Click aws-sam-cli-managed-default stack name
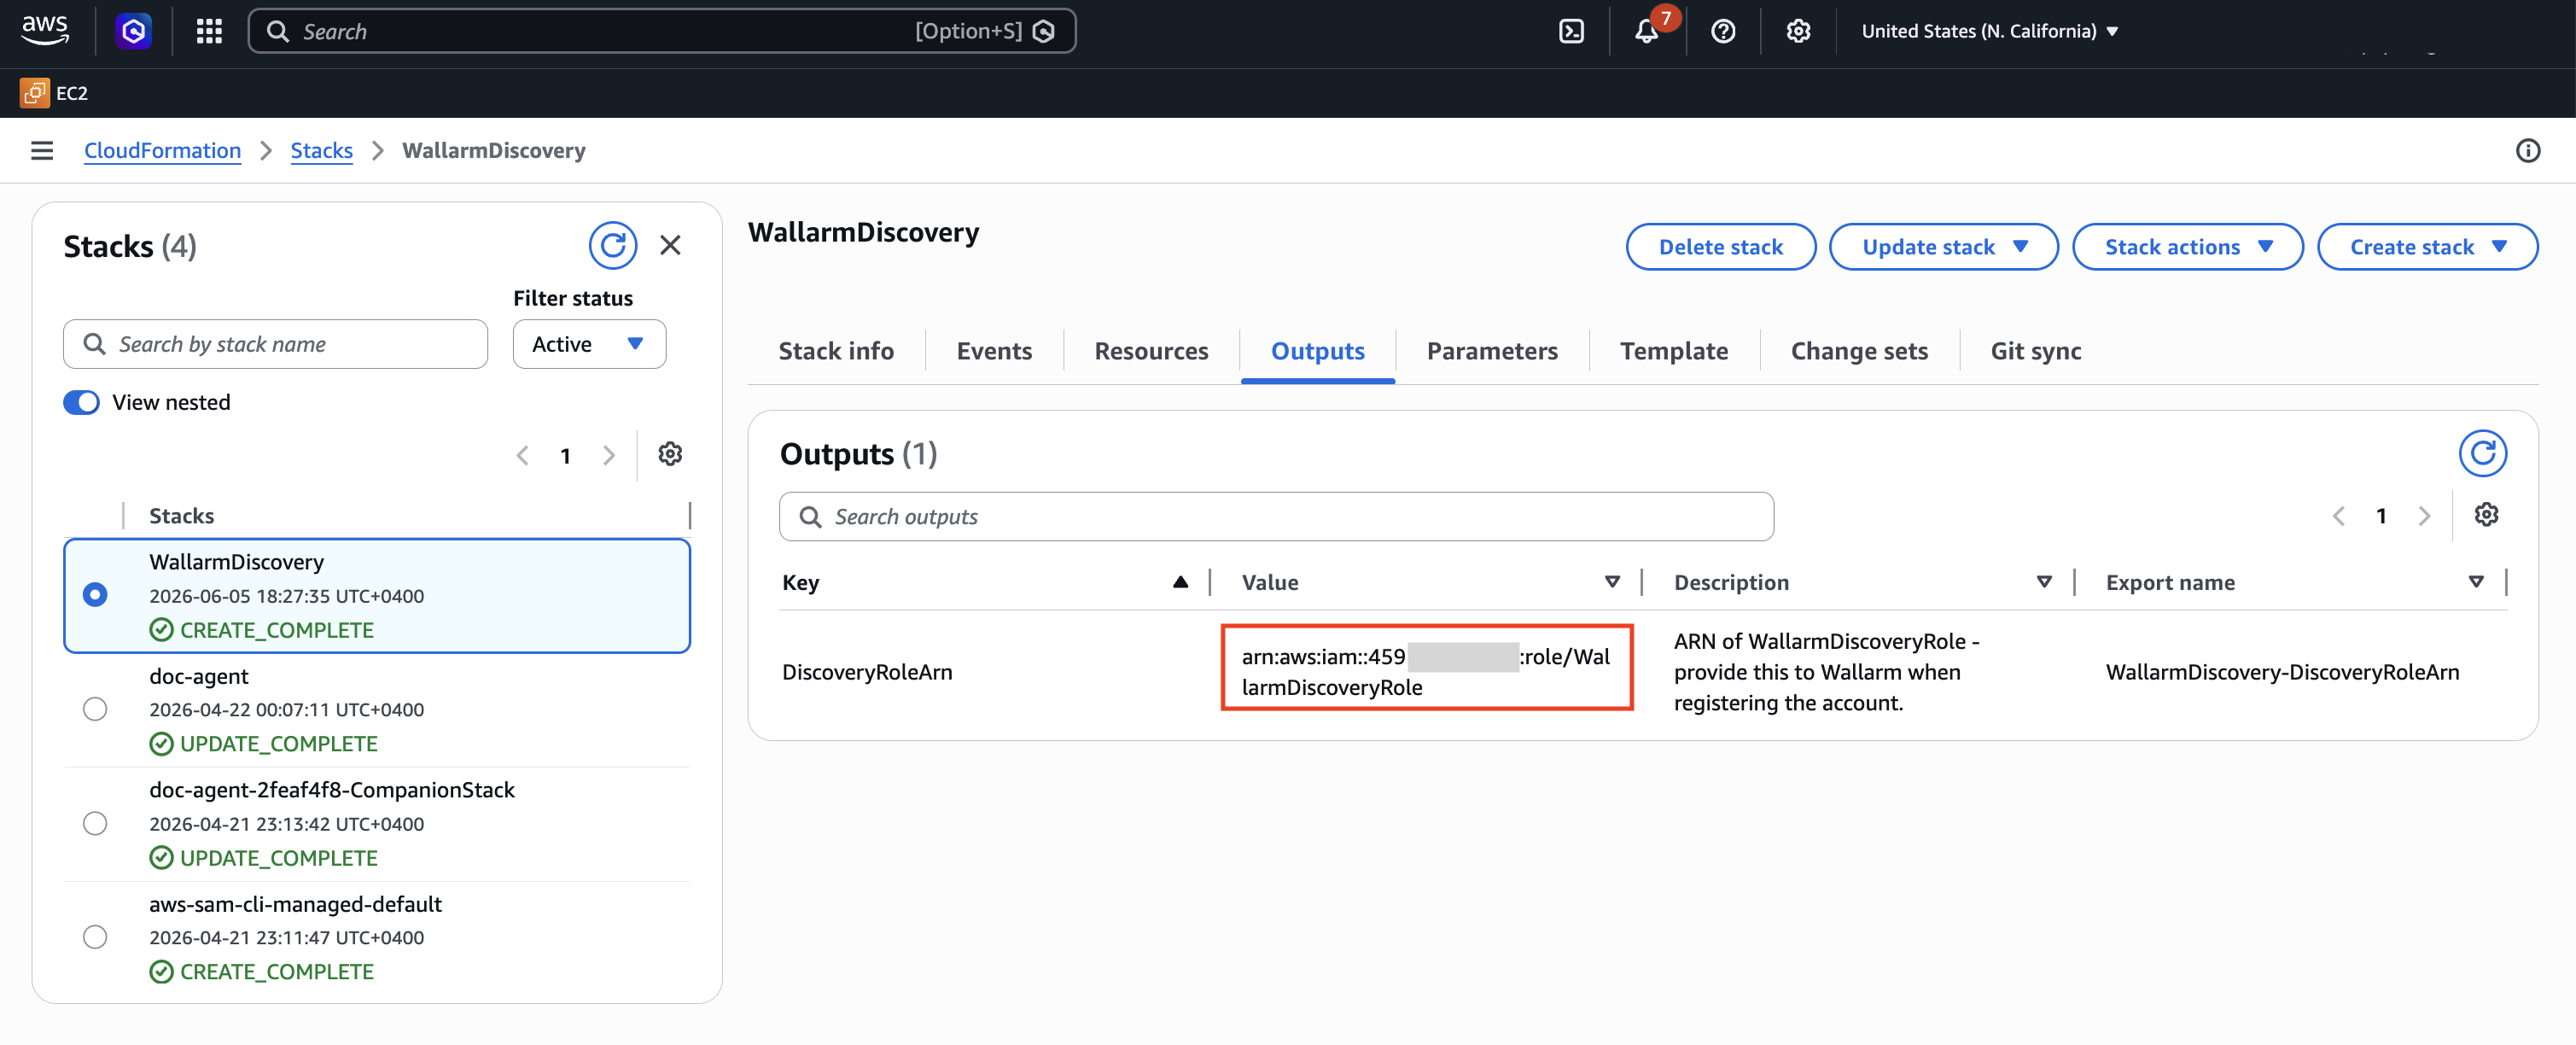Image resolution: width=2576 pixels, height=1045 pixels. point(295,904)
